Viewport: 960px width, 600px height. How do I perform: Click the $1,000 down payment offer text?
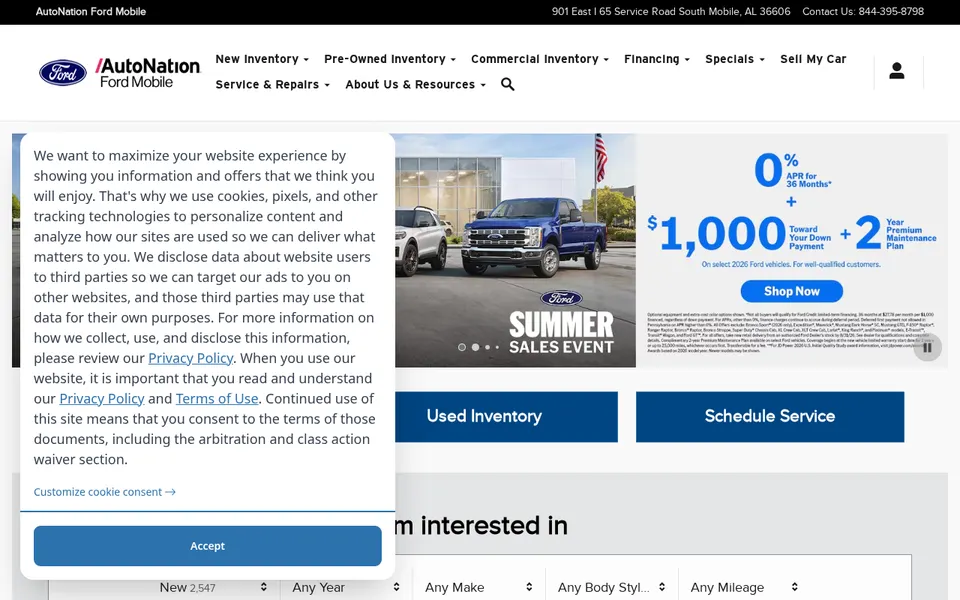tap(739, 234)
